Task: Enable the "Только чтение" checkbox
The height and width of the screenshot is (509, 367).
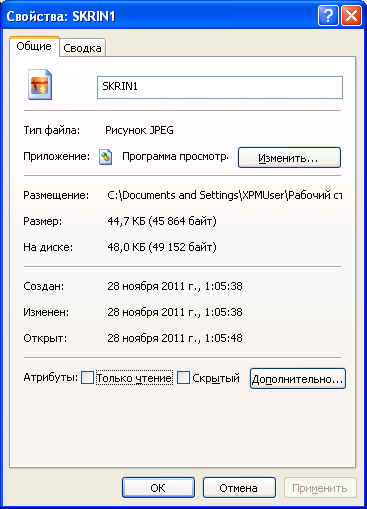Action: click(87, 378)
